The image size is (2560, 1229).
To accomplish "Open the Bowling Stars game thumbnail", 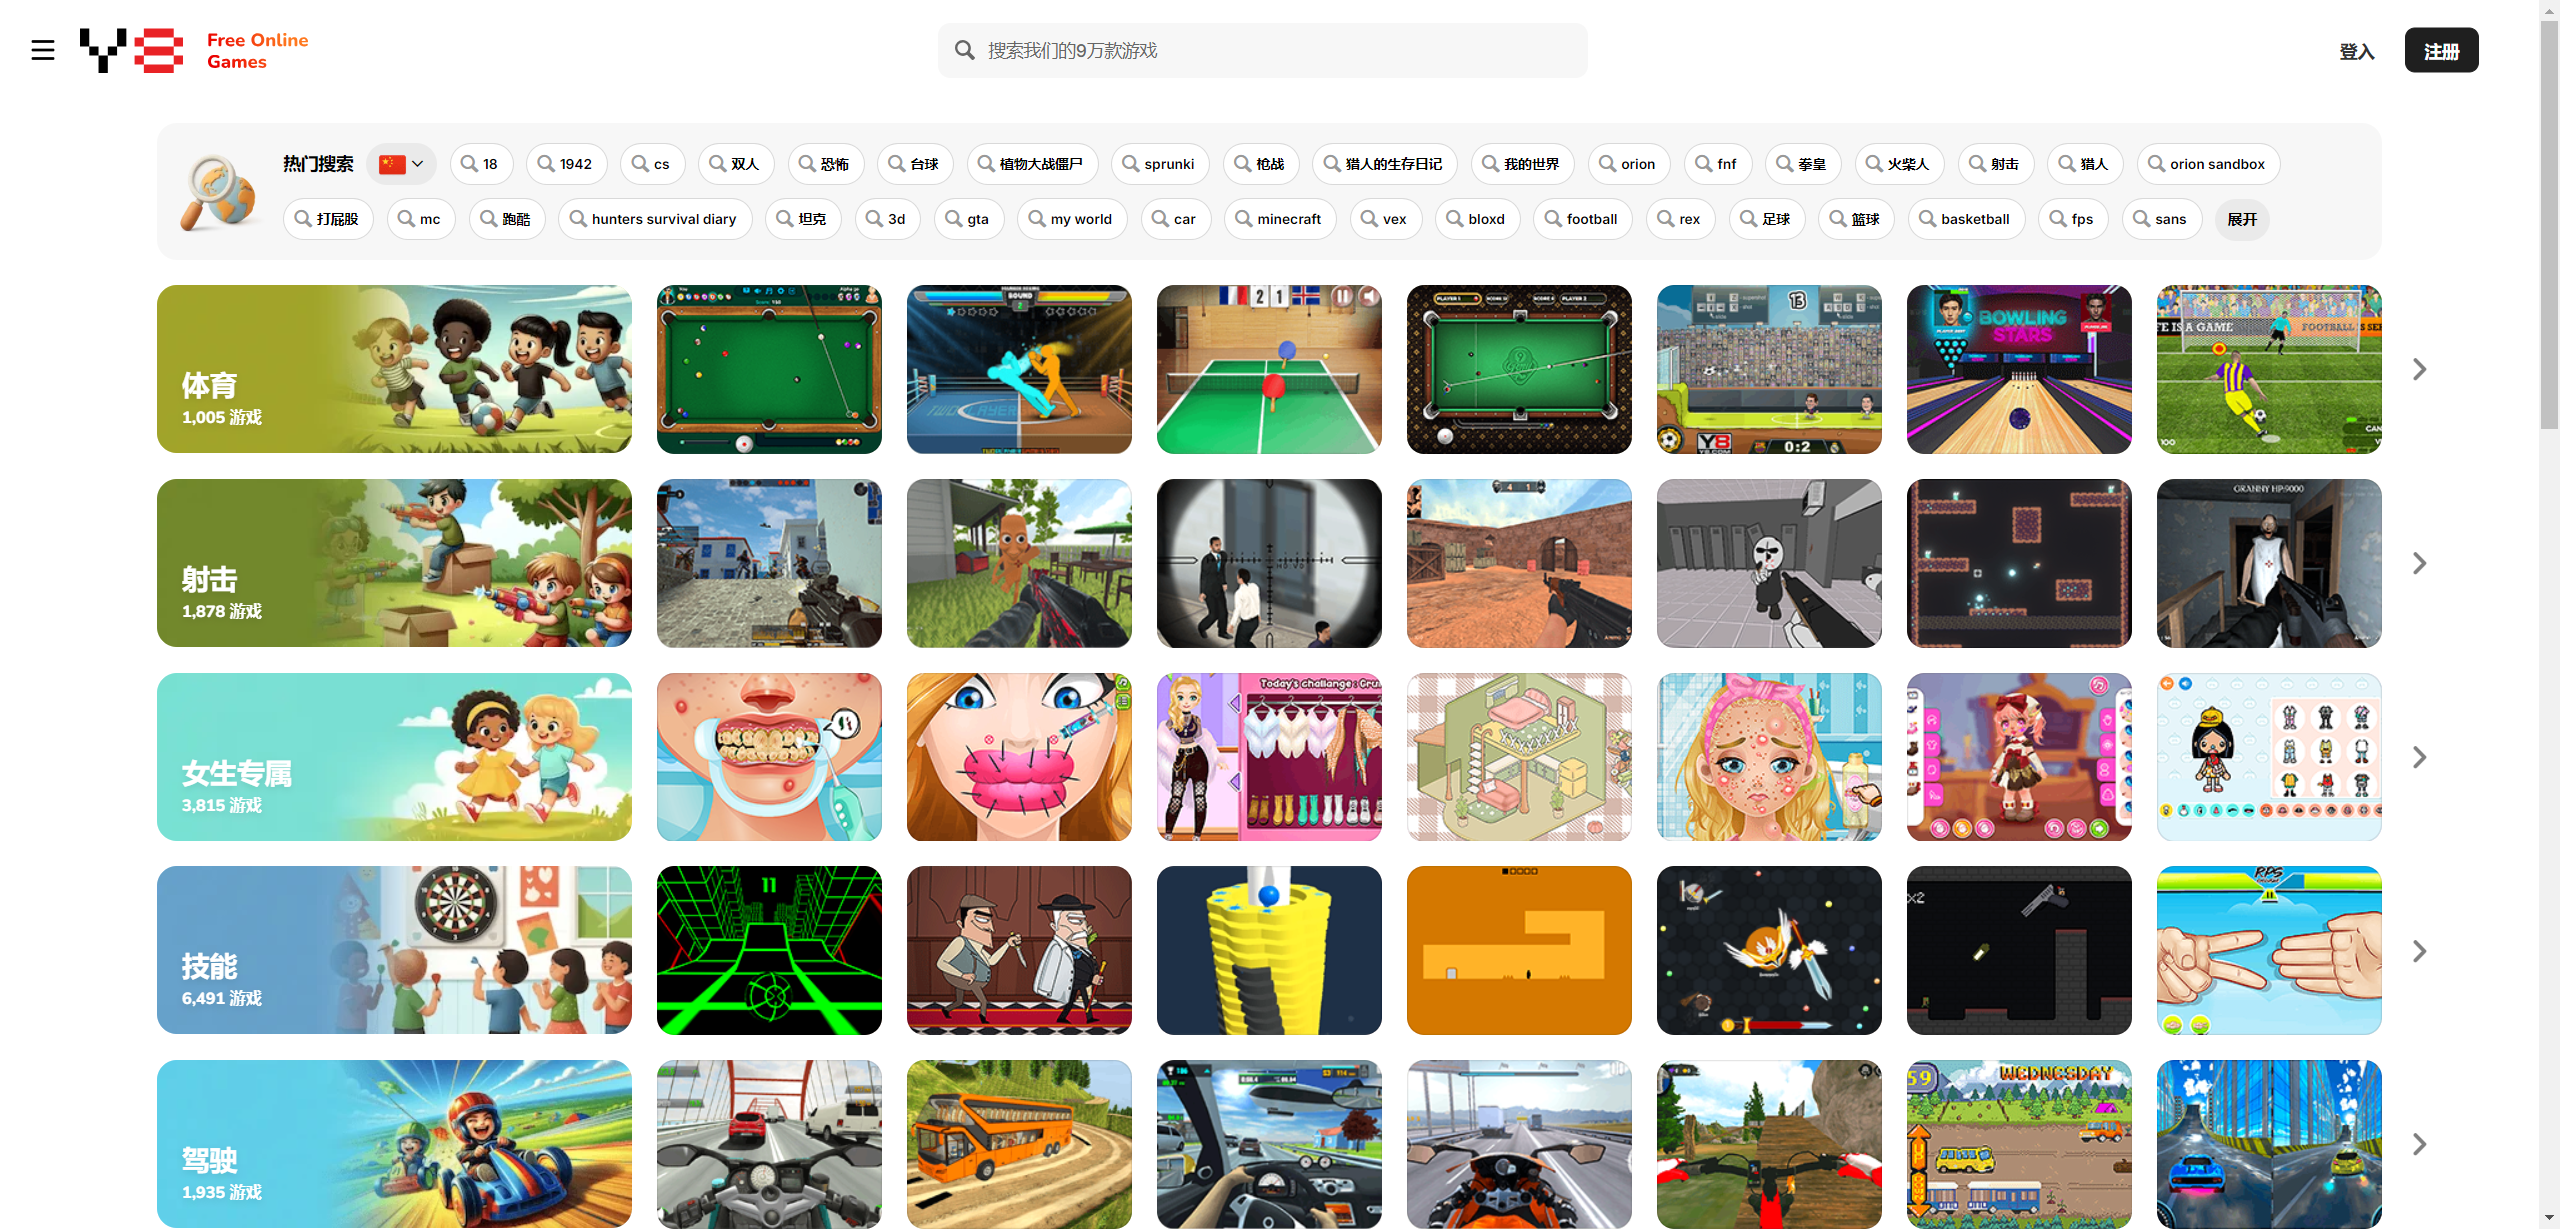I will [x=2018, y=369].
